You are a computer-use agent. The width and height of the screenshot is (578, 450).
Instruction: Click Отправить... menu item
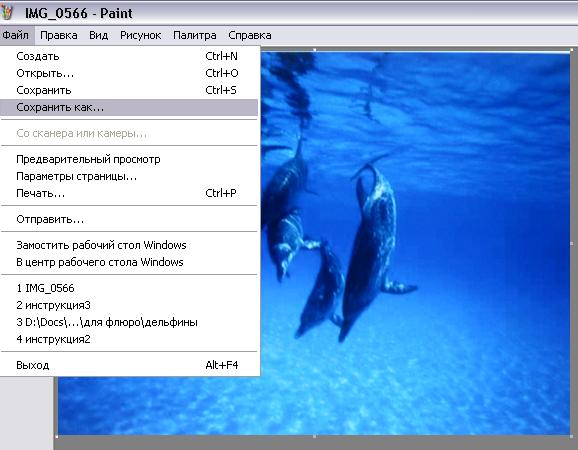[x=129, y=219]
